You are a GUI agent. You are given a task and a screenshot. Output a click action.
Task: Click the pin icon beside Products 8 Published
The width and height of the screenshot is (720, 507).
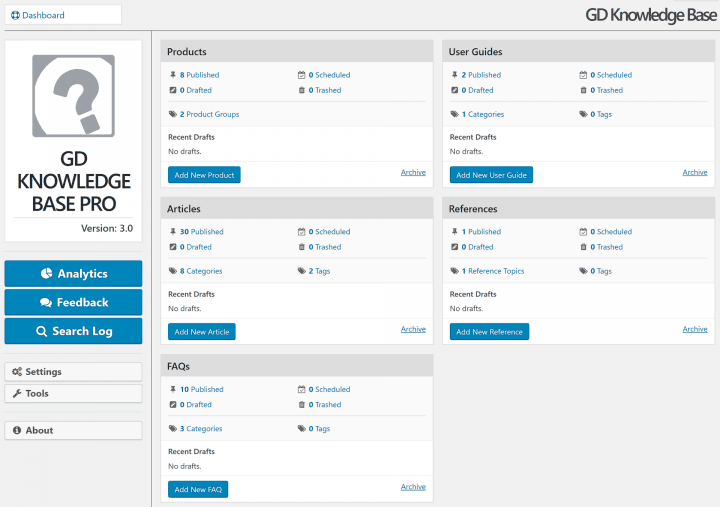(173, 75)
